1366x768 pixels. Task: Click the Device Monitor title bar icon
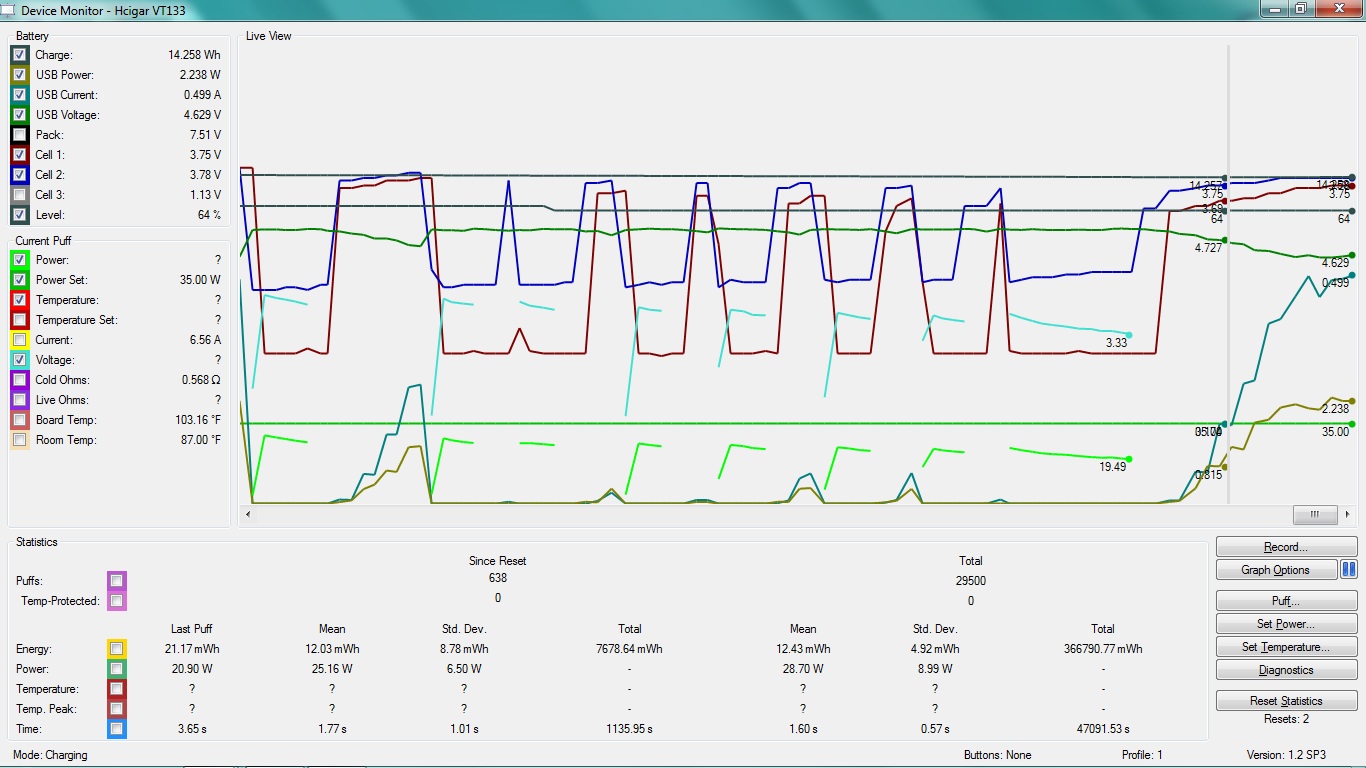coord(9,10)
